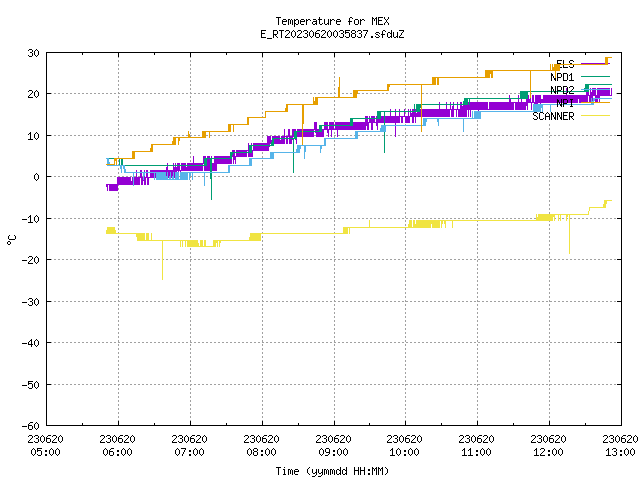Click the NPD2 legend label
Viewport: 640px width, 480px height.
point(562,90)
